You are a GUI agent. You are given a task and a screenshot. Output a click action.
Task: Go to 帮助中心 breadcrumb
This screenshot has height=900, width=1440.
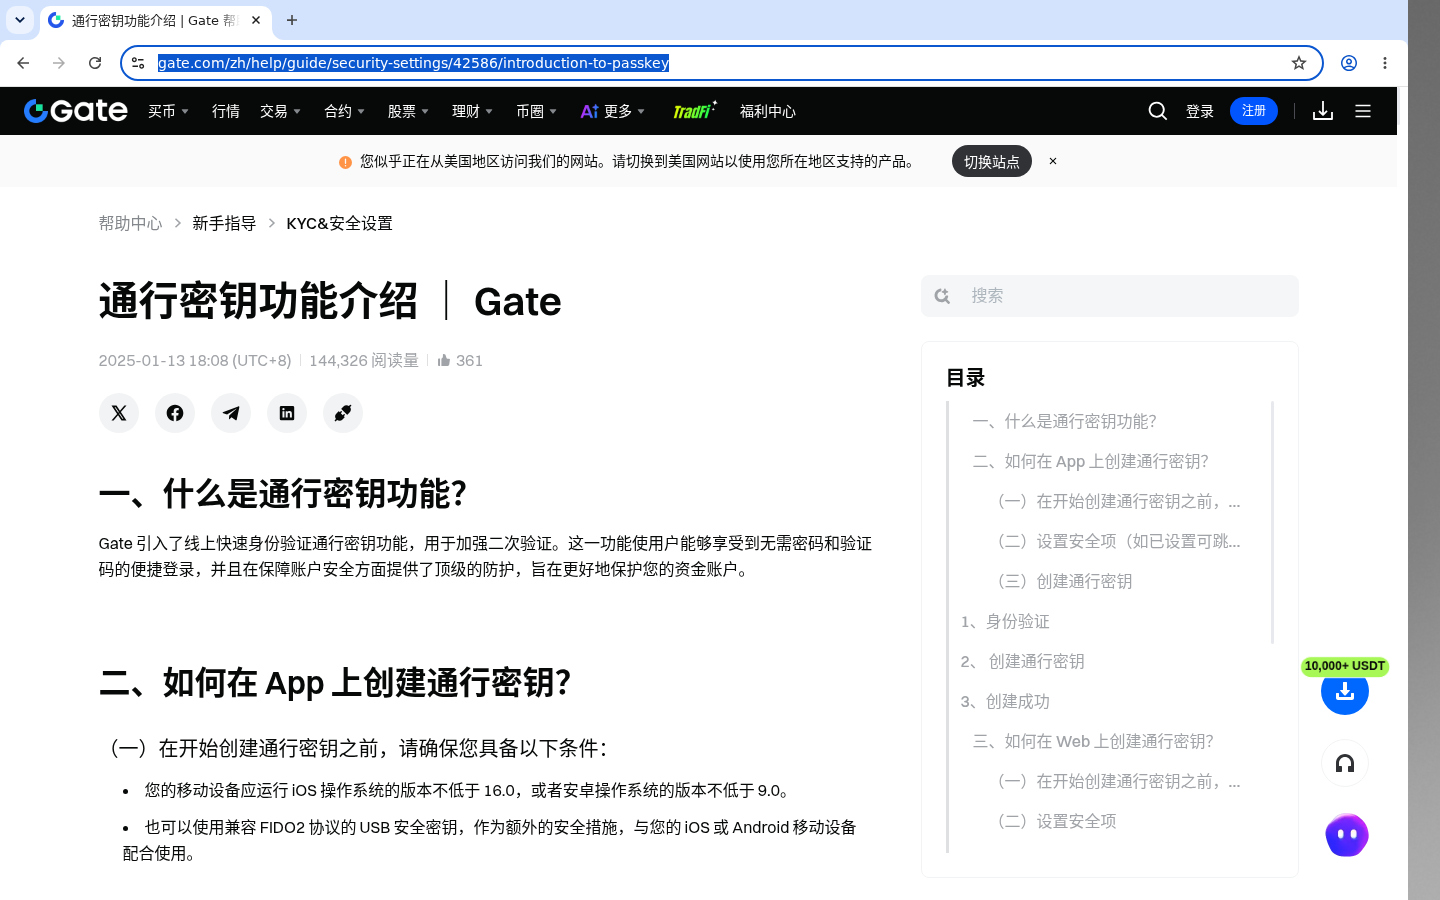[130, 223]
